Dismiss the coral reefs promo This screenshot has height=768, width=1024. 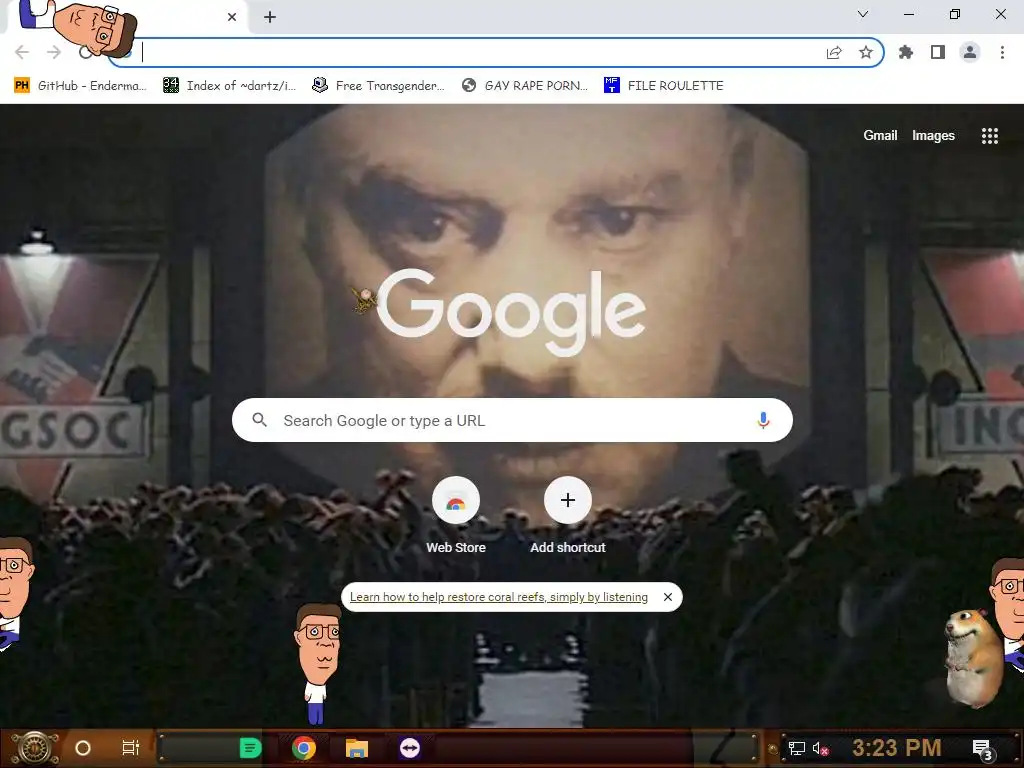coord(667,597)
